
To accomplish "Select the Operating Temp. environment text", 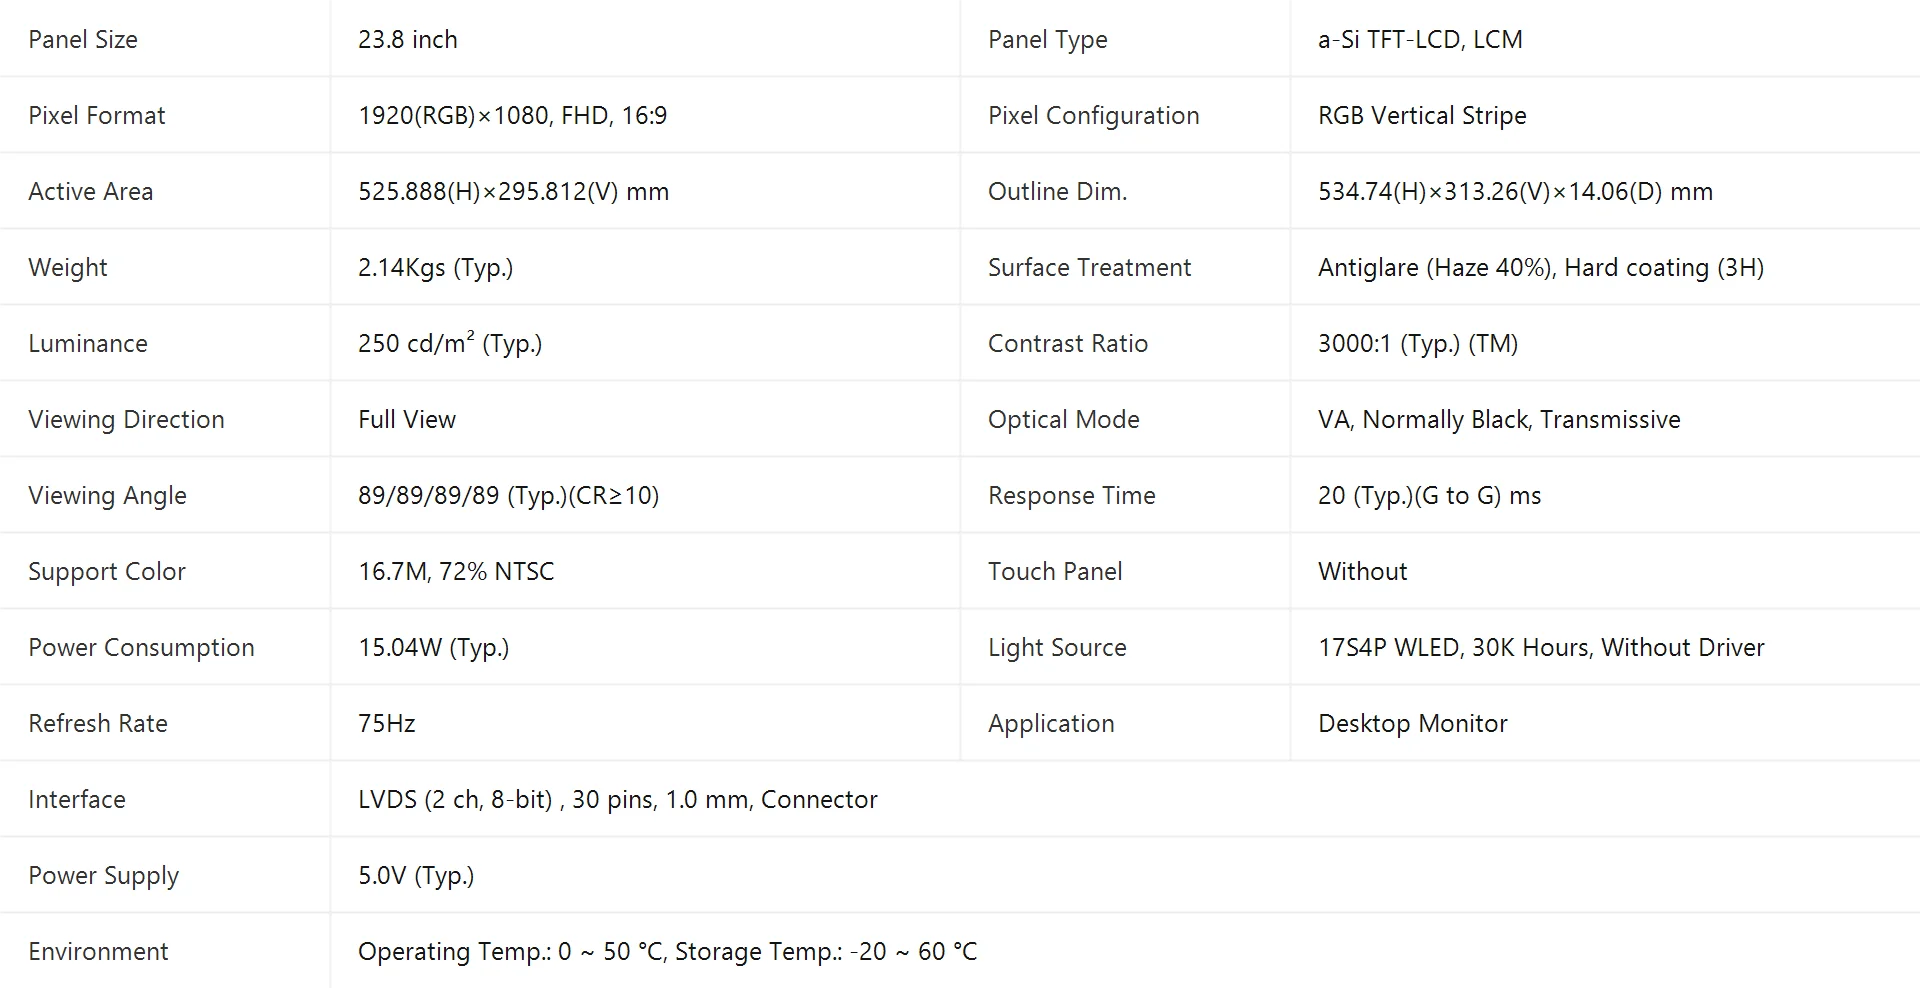I will 667,952.
